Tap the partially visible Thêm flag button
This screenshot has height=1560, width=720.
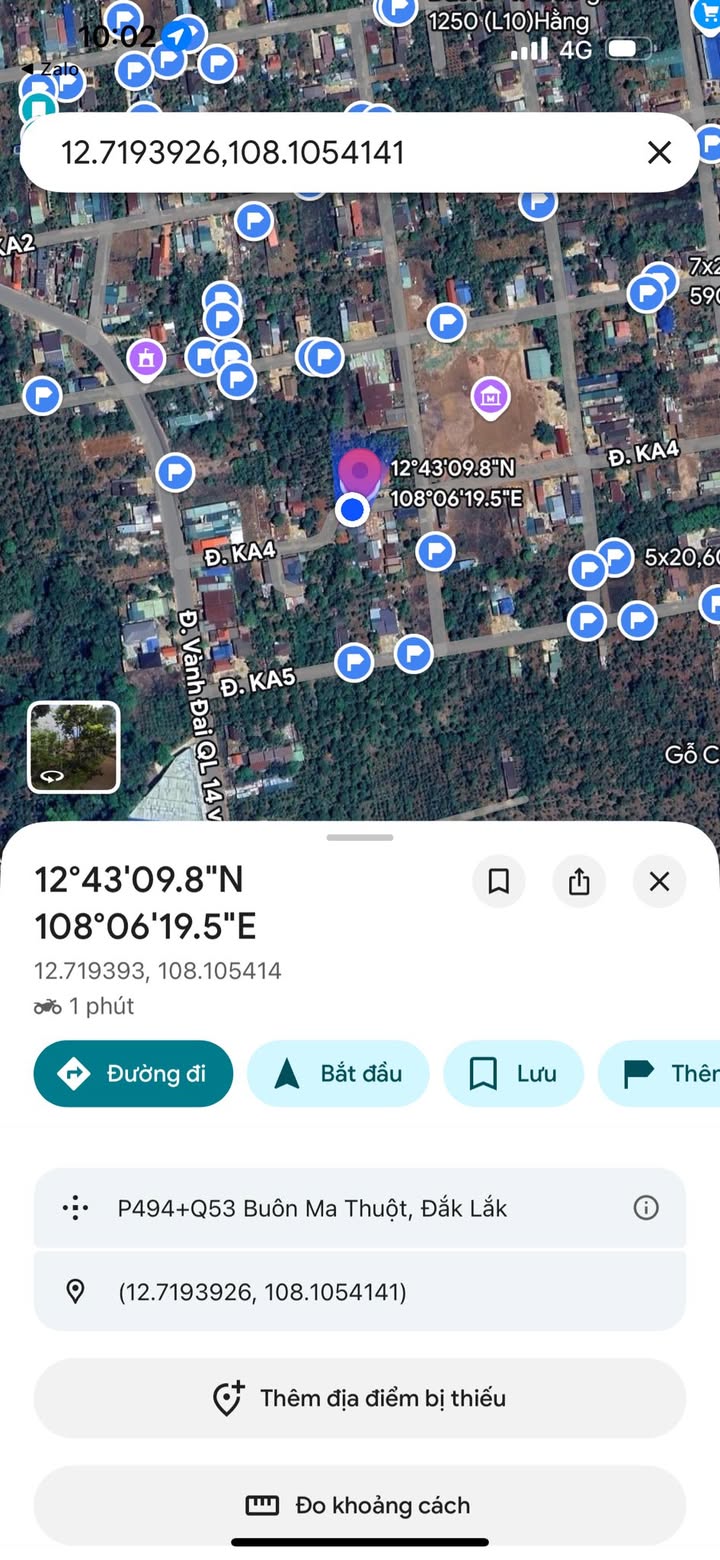[x=660, y=1073]
